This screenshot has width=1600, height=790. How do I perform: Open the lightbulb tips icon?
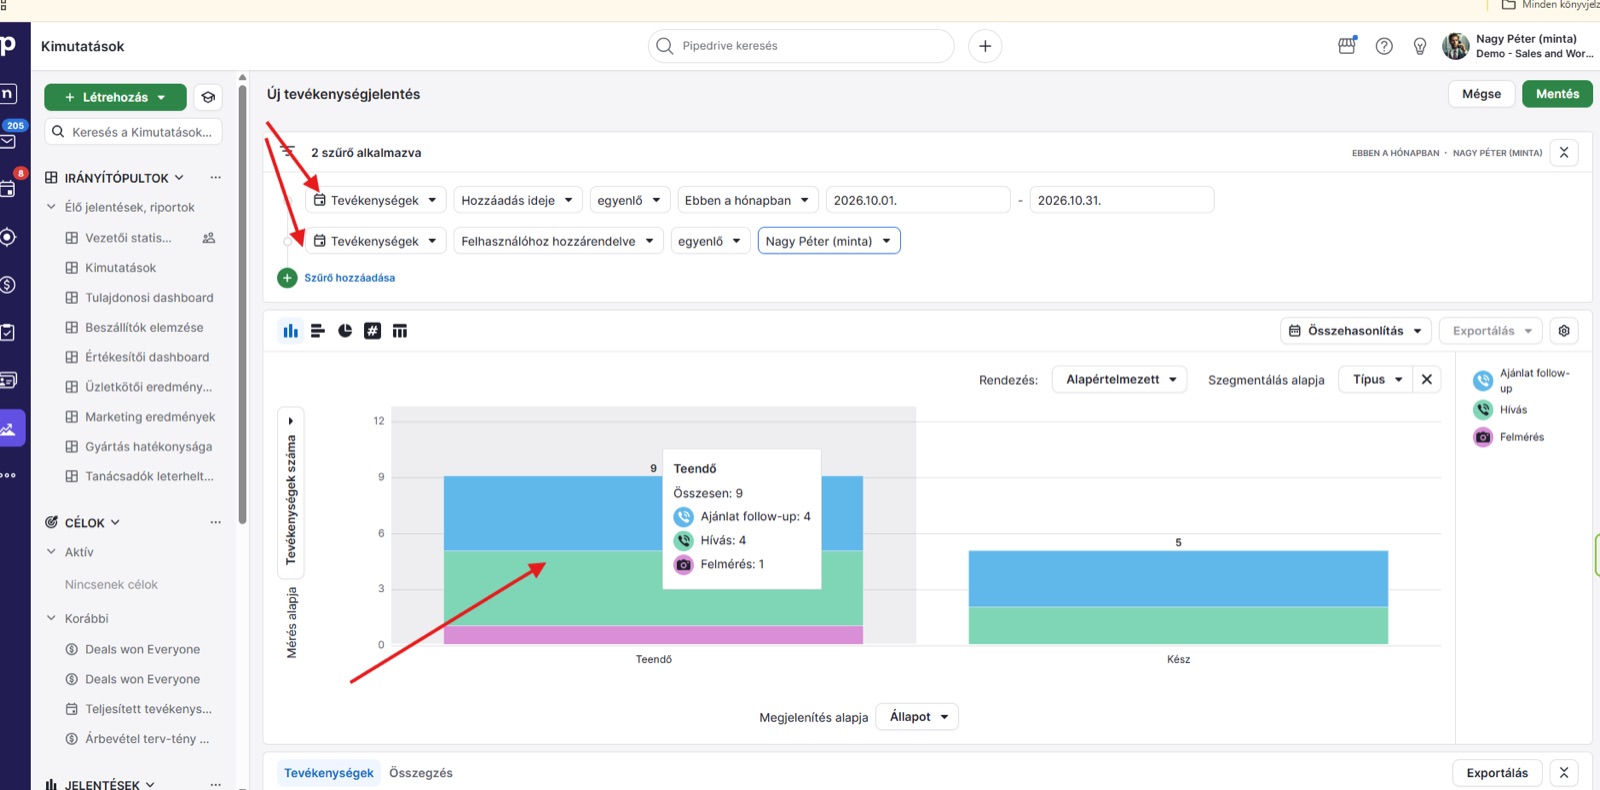(1420, 46)
